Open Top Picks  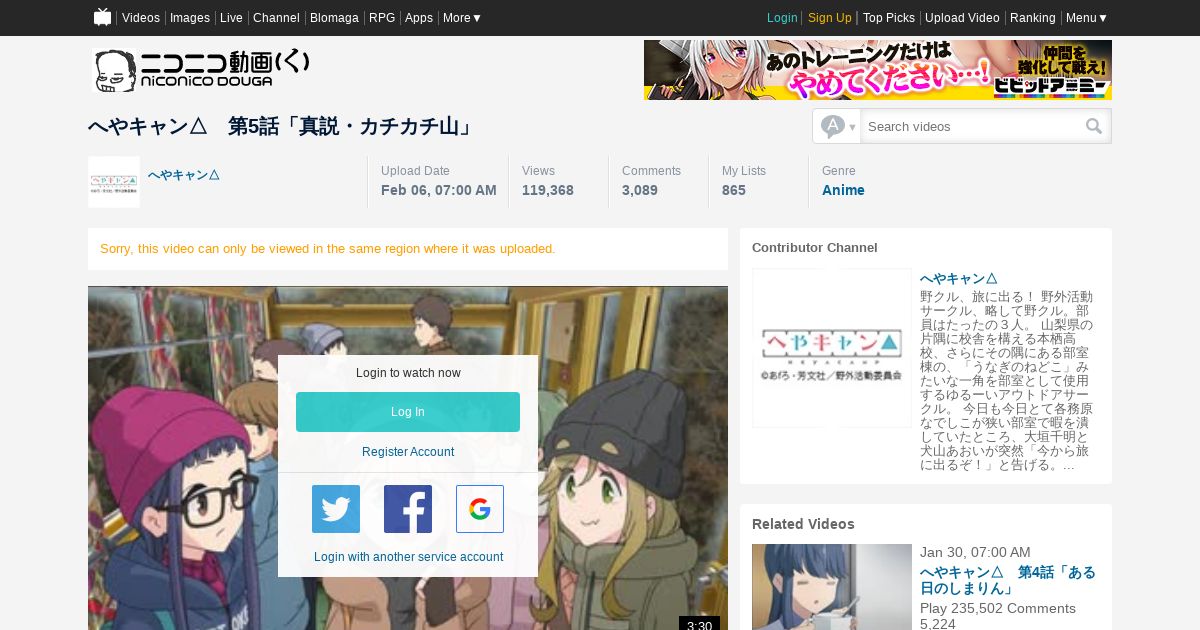coord(889,18)
